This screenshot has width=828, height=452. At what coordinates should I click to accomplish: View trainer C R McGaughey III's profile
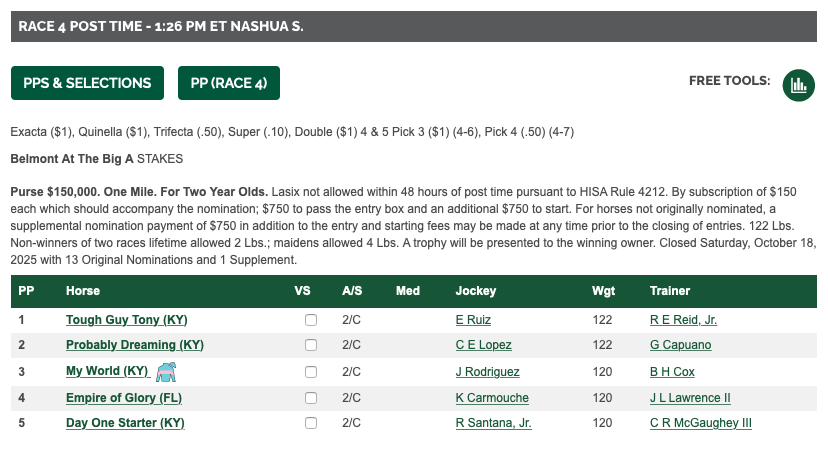point(700,424)
